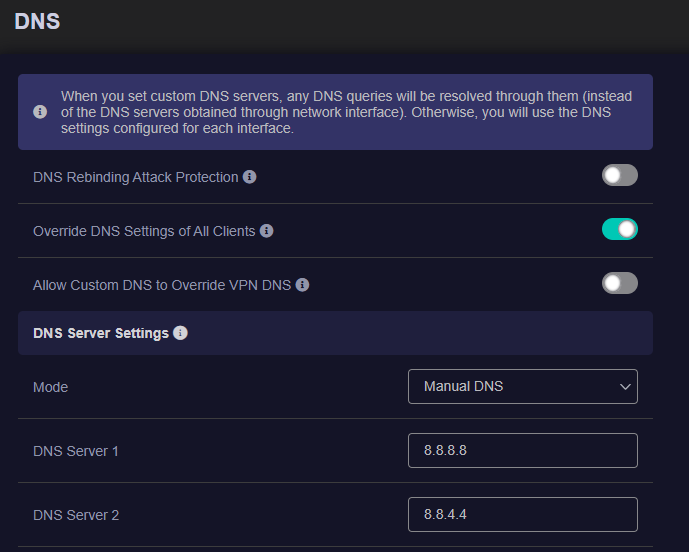Turn on Allow Custom DNS to Override VPN
The height and width of the screenshot is (552, 689).
pos(619,284)
